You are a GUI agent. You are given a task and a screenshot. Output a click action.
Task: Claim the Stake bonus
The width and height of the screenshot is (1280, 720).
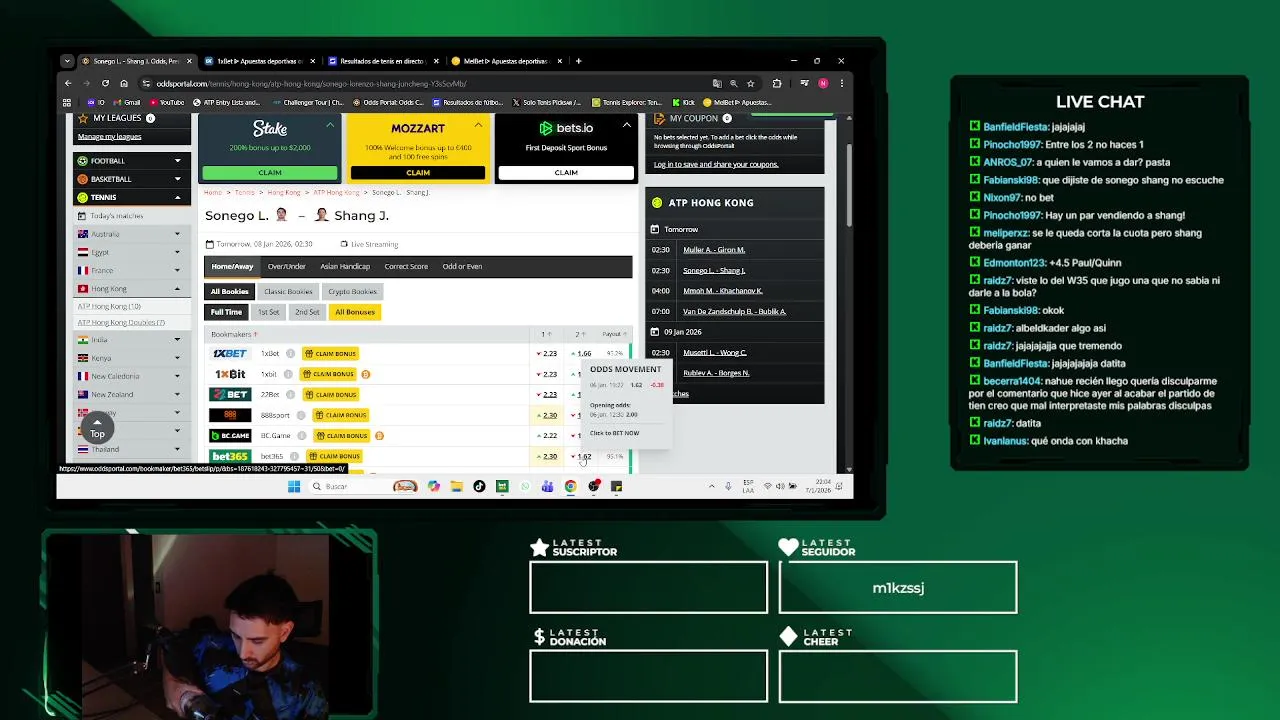pos(270,172)
